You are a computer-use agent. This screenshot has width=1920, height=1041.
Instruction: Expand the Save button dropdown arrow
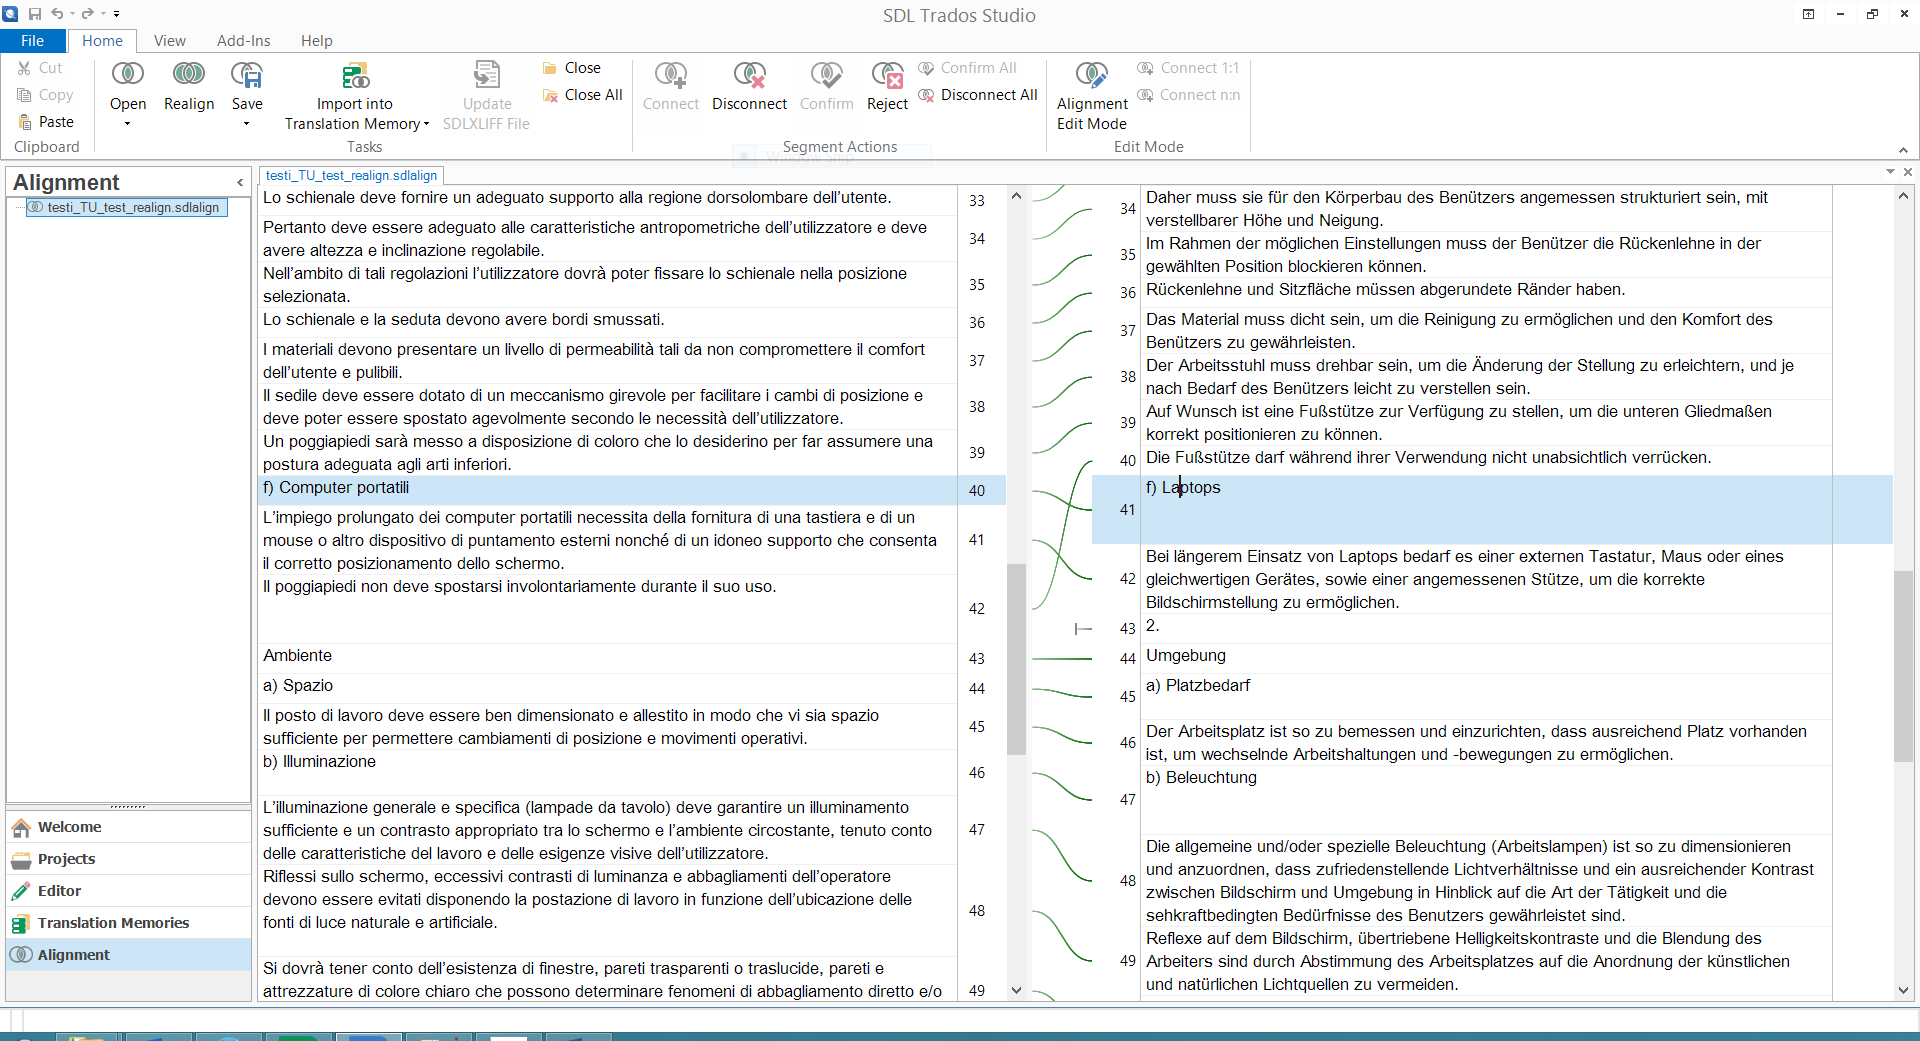click(246, 124)
